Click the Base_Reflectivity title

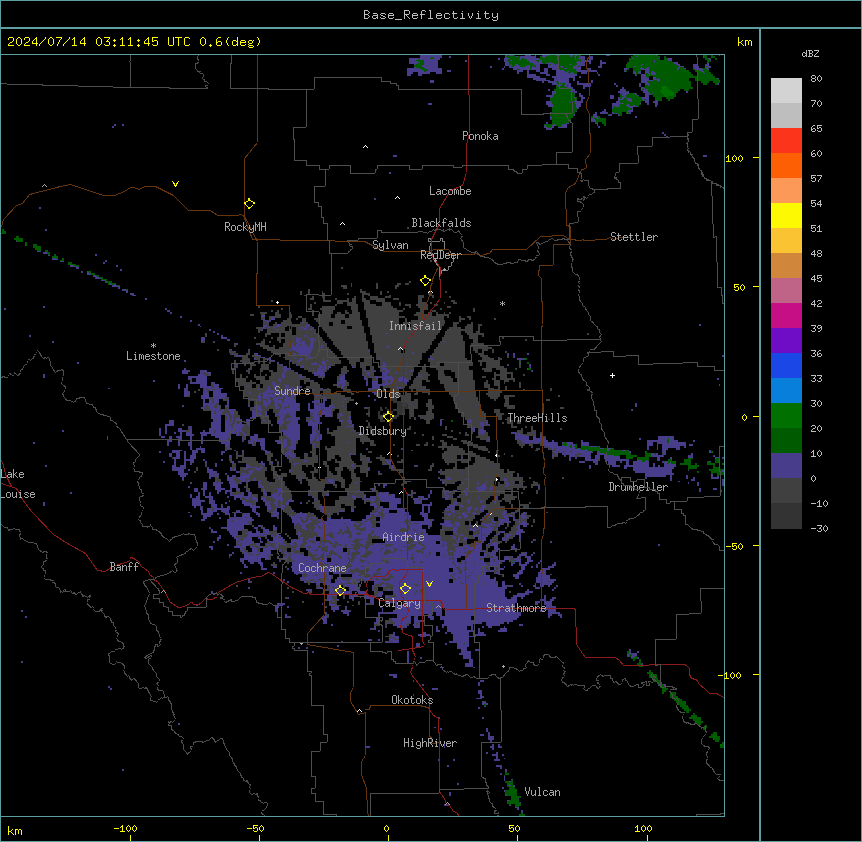431,15
